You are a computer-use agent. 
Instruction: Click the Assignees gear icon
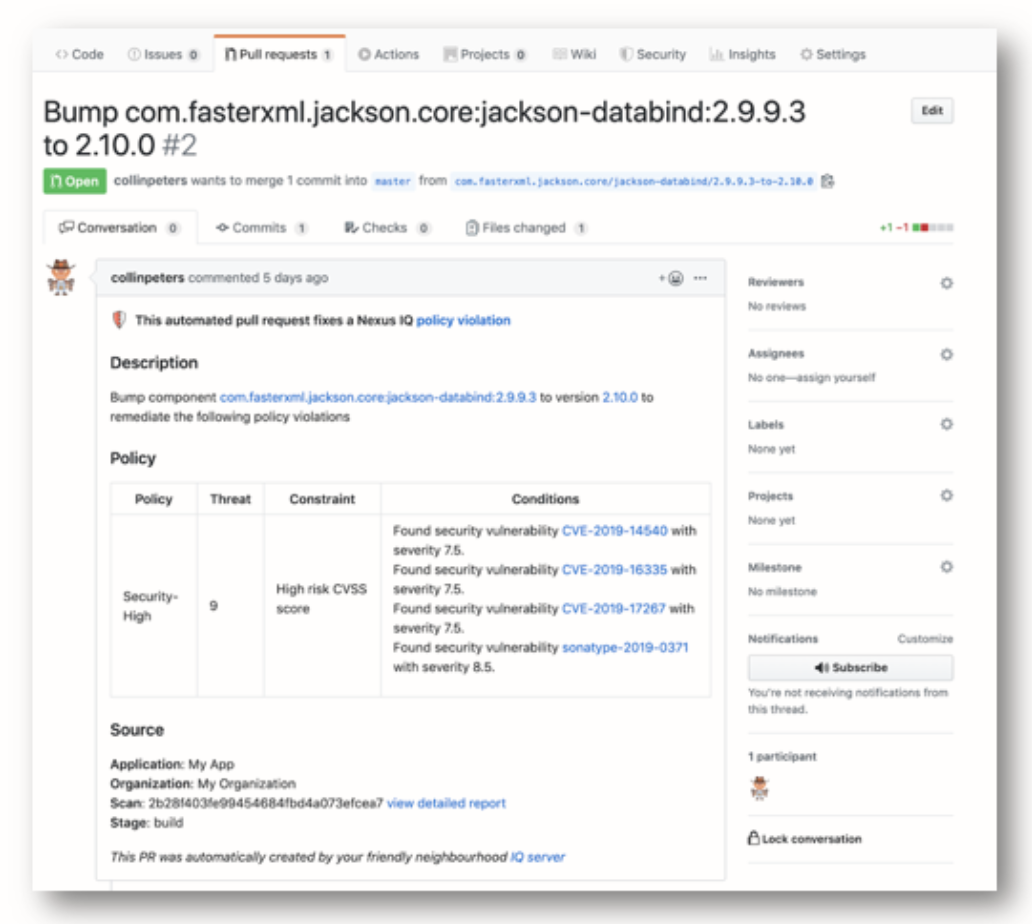946,354
